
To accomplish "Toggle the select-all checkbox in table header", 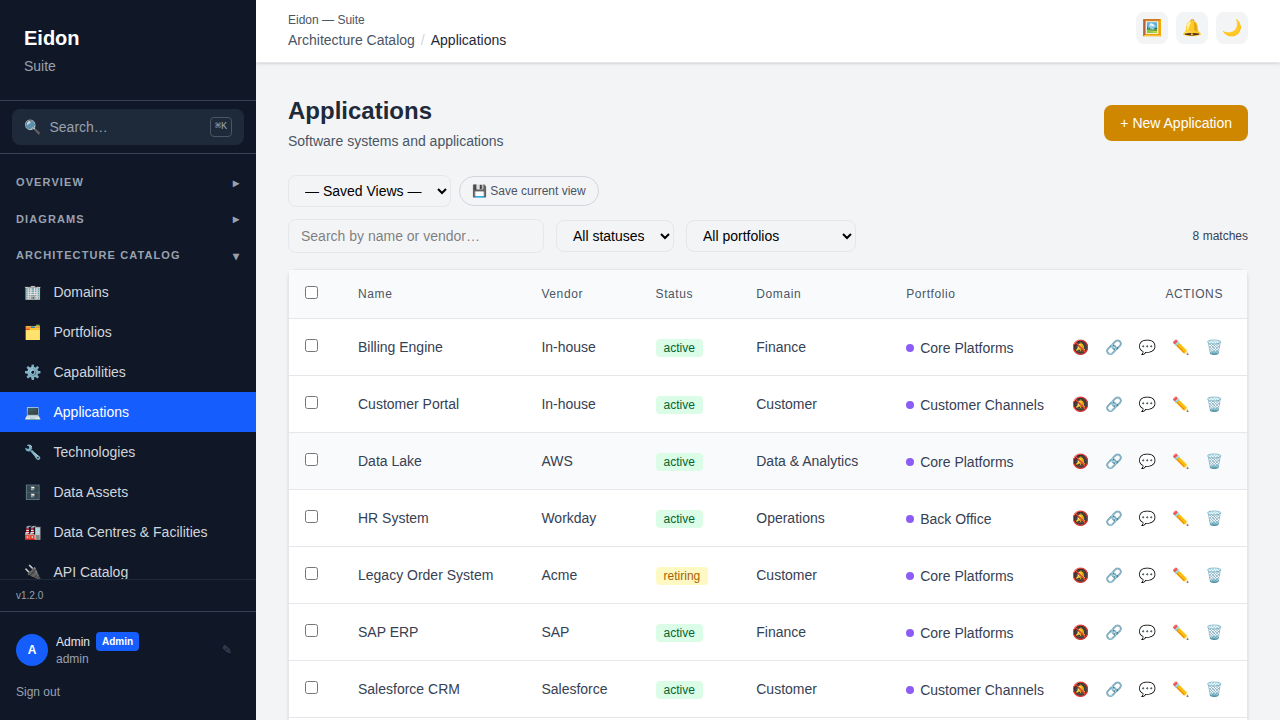I will click(x=311, y=293).
